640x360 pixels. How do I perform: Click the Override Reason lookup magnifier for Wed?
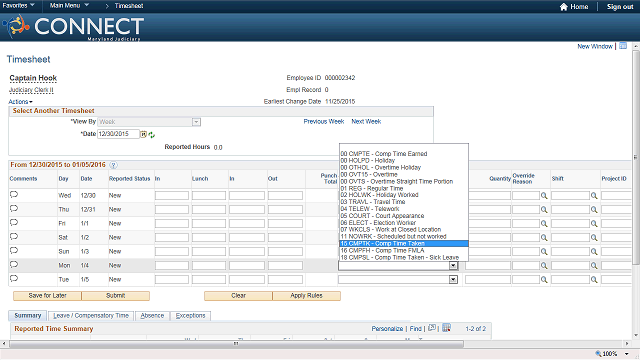point(544,196)
